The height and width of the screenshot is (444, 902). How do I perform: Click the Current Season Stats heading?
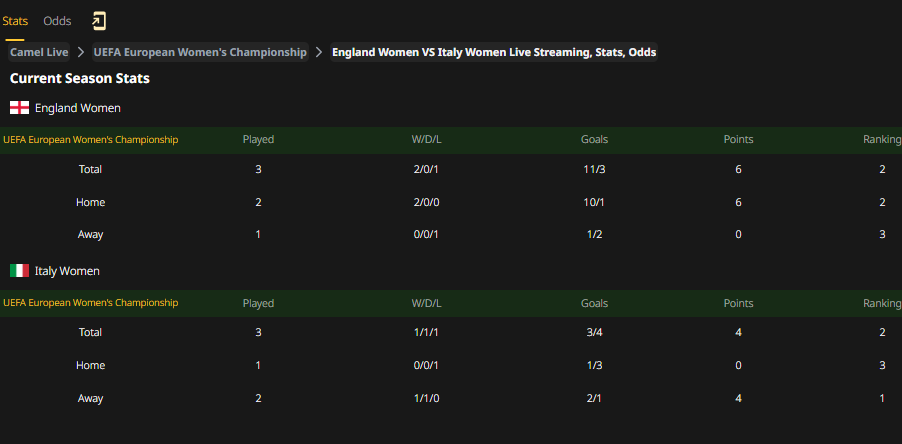point(80,79)
